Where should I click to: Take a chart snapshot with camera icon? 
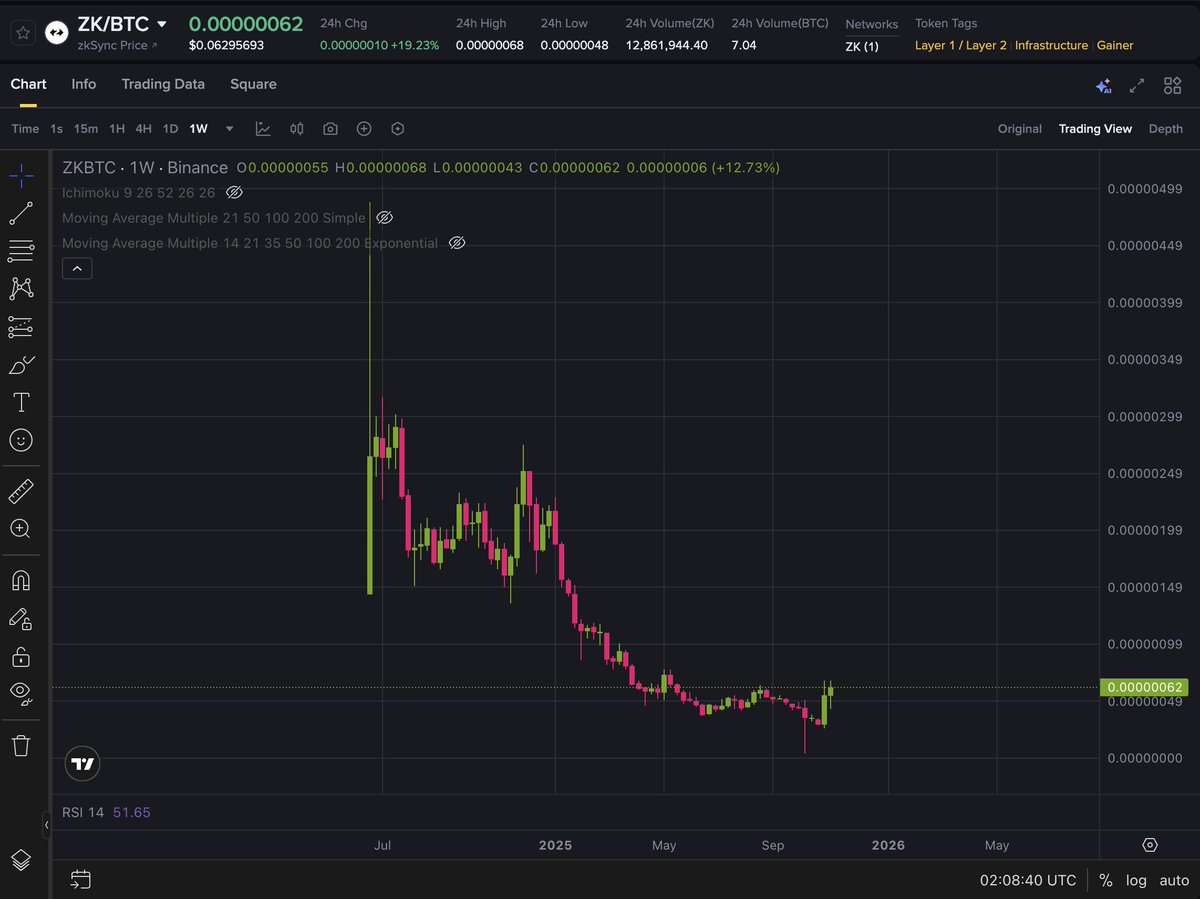[330, 129]
